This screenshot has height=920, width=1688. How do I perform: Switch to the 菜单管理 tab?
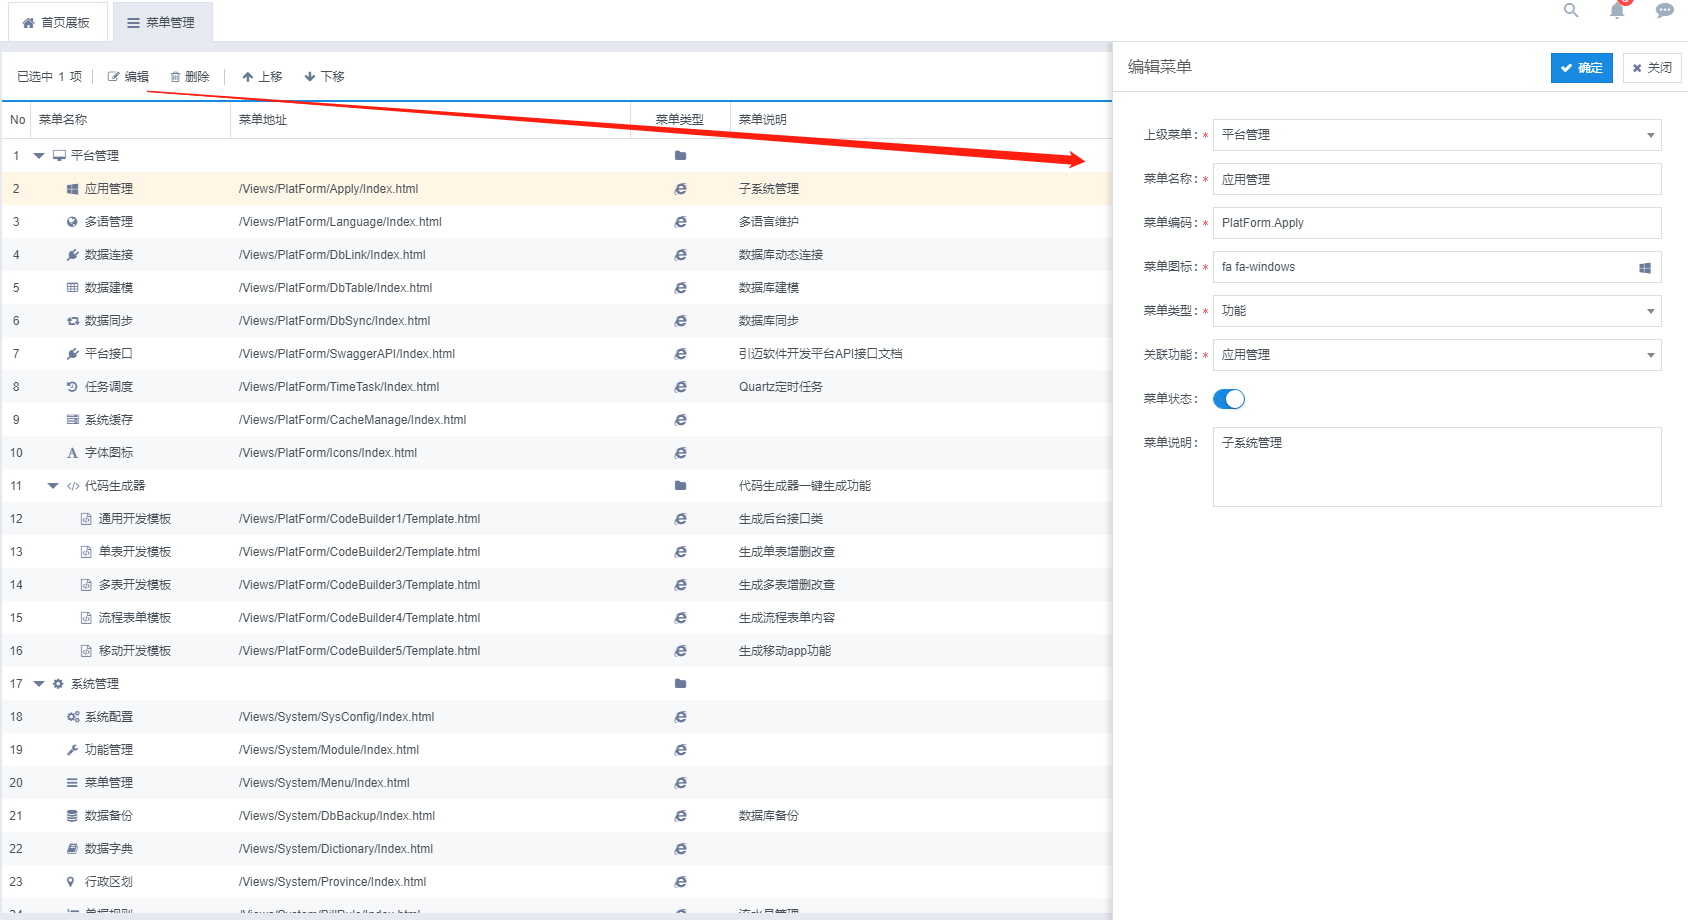pyautogui.click(x=162, y=22)
